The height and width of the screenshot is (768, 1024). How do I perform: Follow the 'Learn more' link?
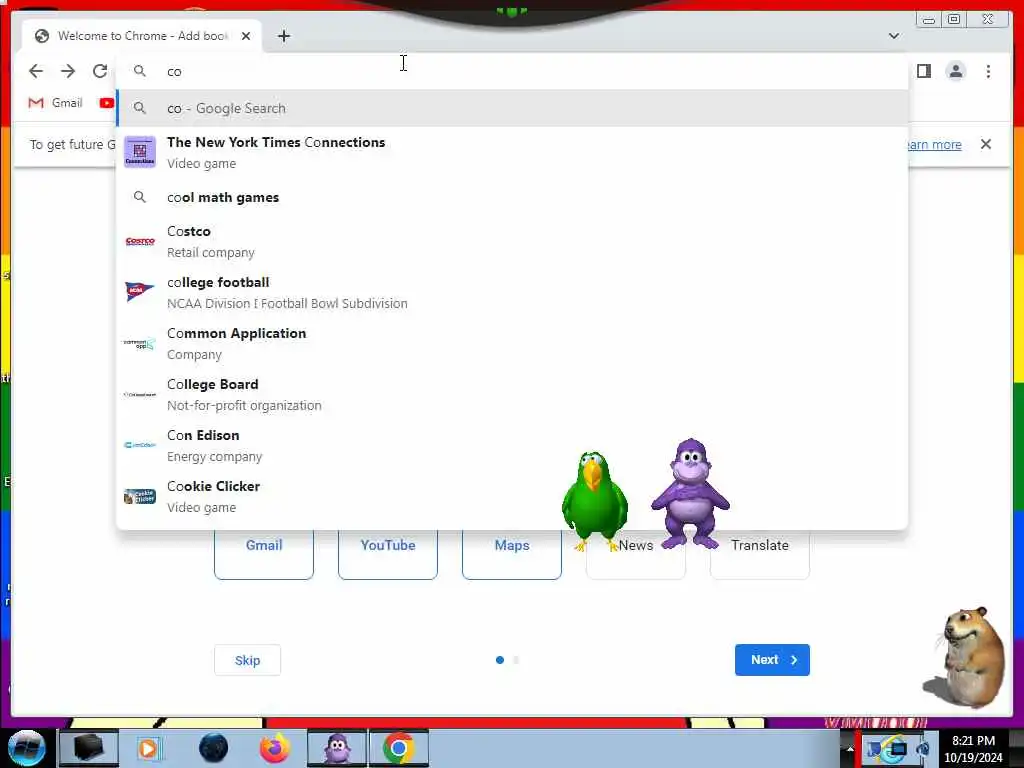(934, 144)
